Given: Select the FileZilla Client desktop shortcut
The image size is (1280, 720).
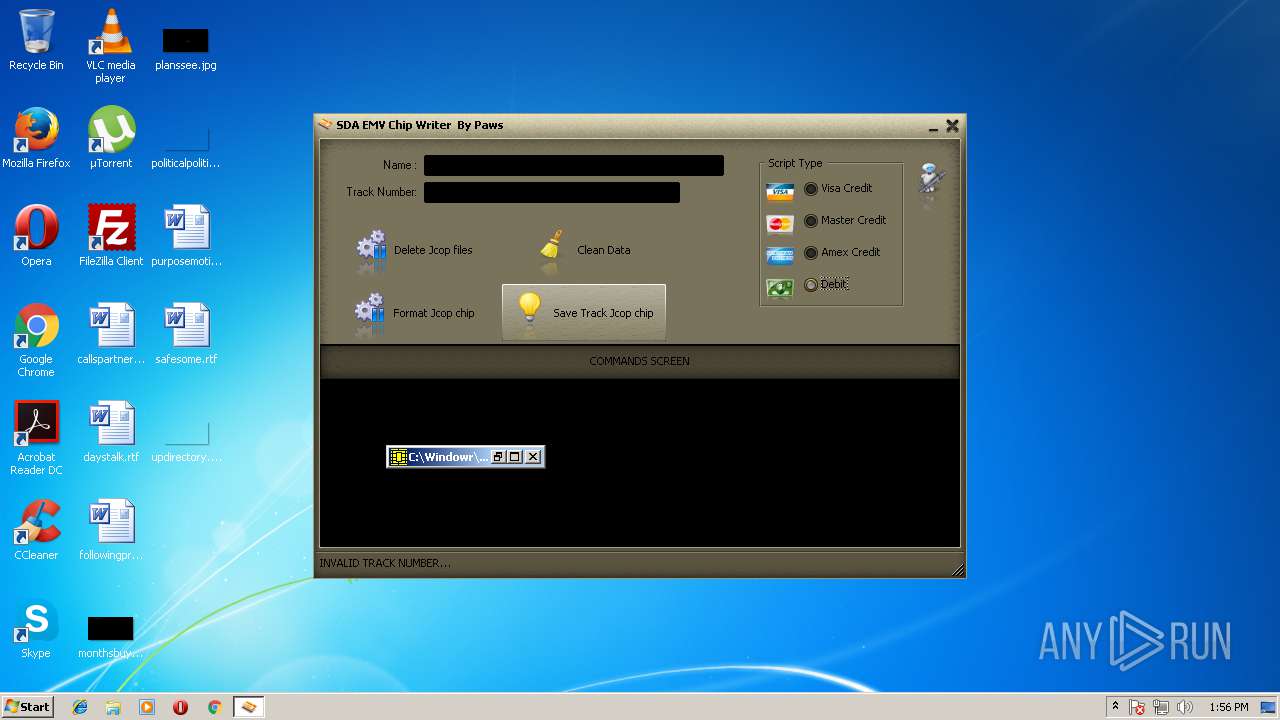Looking at the screenshot, I should point(111,236).
